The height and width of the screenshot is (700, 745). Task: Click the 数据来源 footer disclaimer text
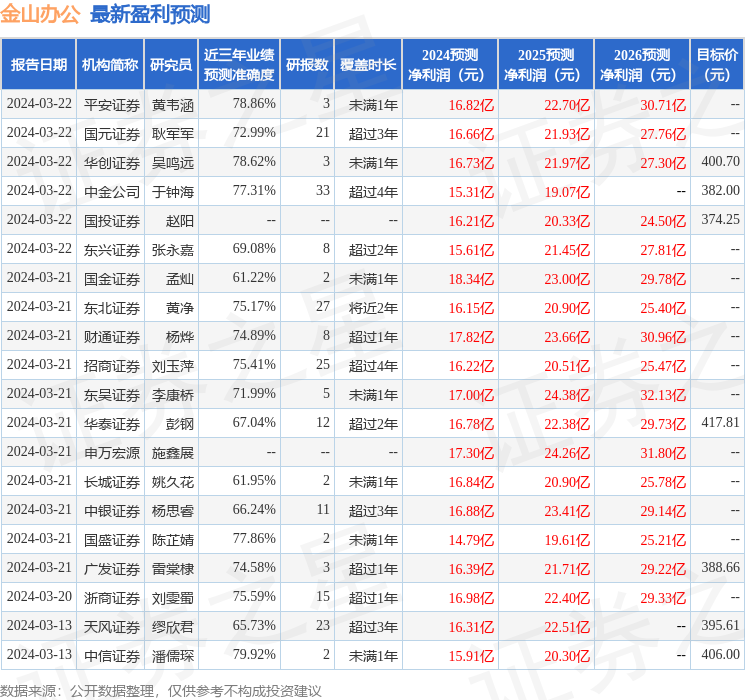(x=161, y=690)
